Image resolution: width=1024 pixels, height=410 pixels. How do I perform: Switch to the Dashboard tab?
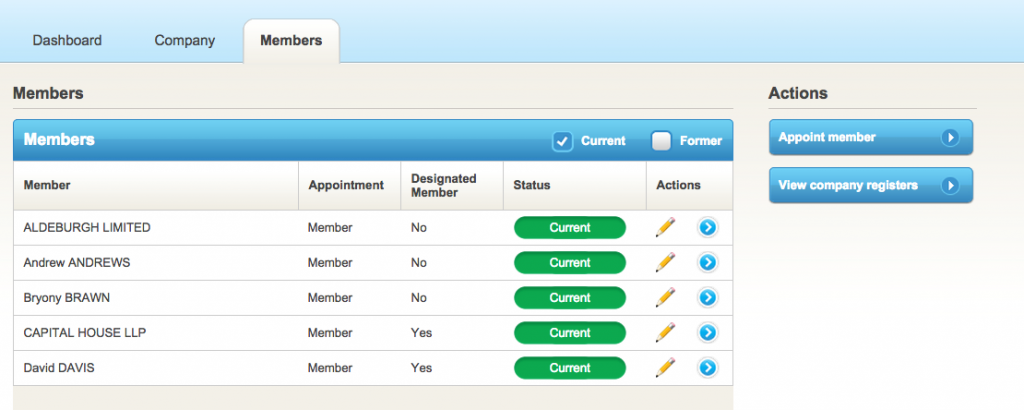[67, 41]
